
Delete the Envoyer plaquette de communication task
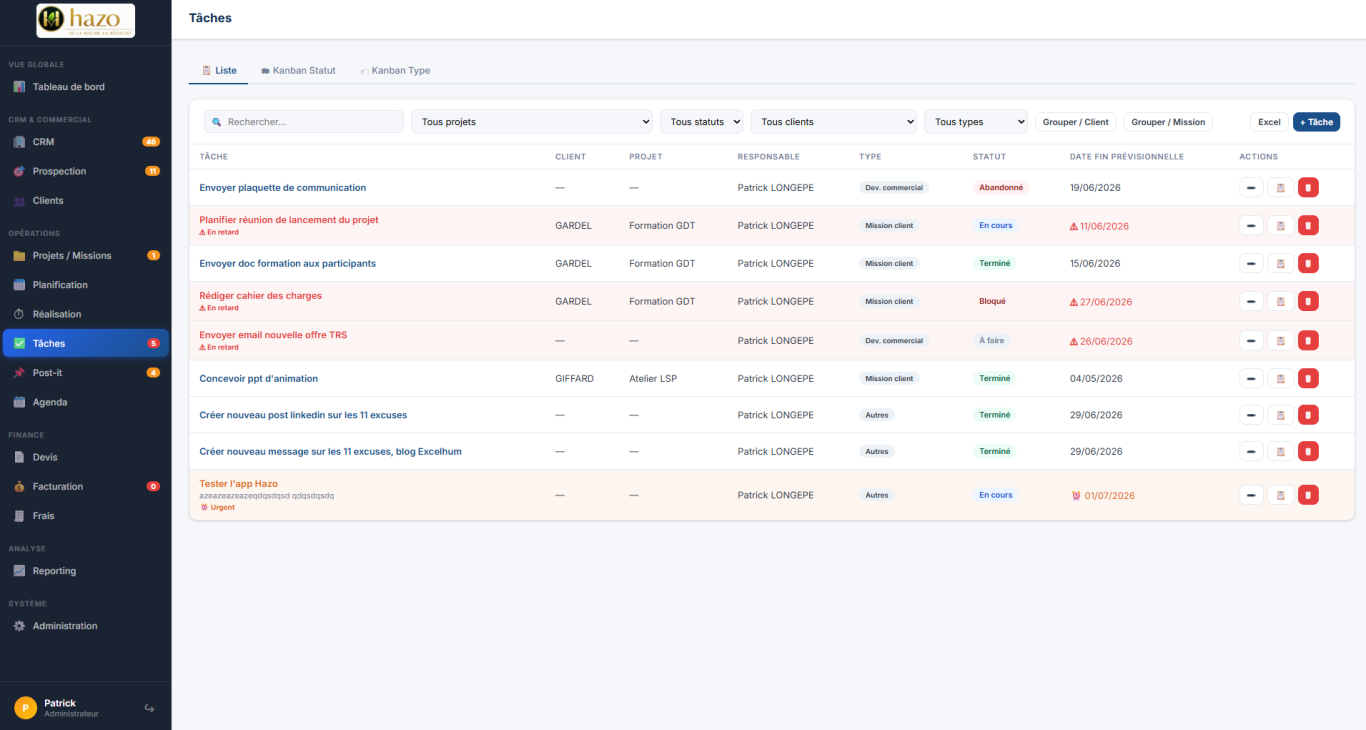tap(1308, 187)
